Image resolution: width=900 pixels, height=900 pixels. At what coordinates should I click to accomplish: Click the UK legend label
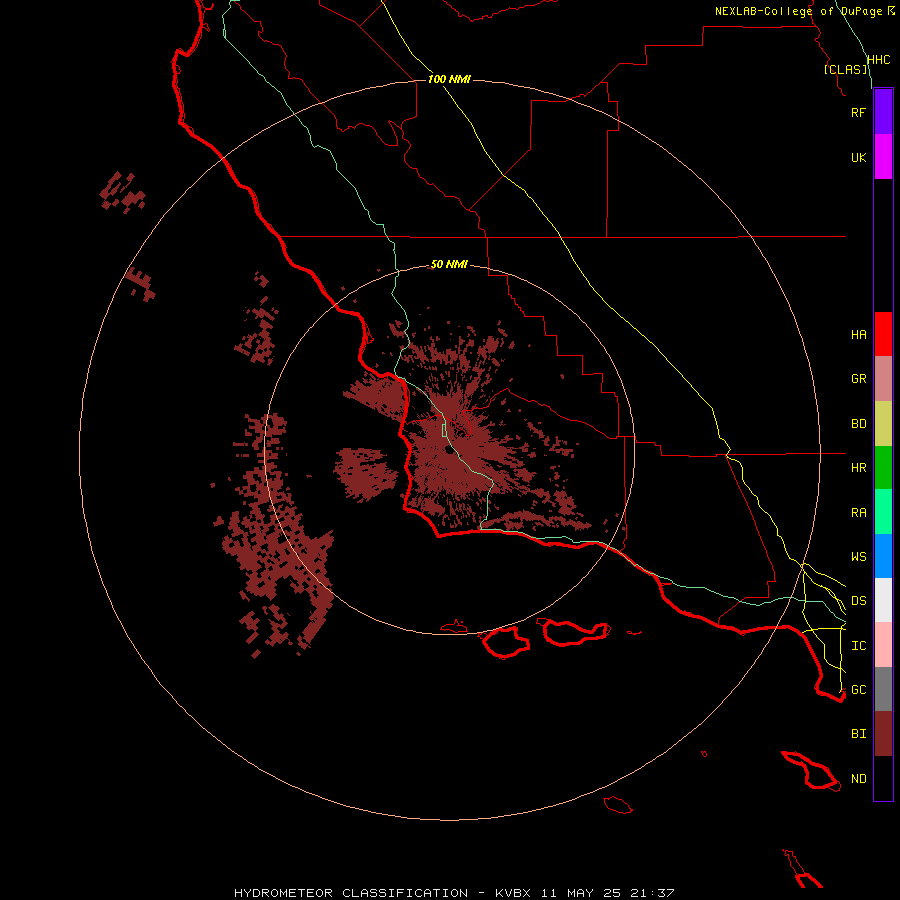pos(858,157)
